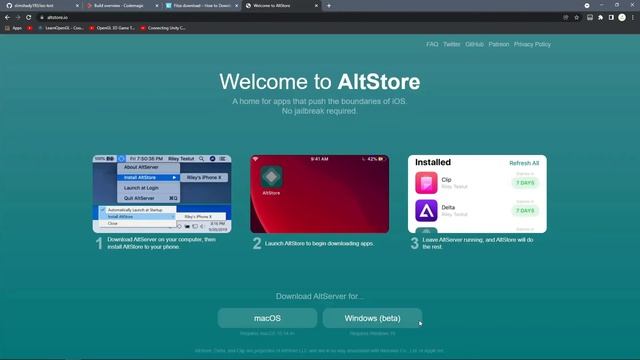Click the padlock icon beside altstore.io
Viewport: 640px width, 360px height.
coord(42,18)
